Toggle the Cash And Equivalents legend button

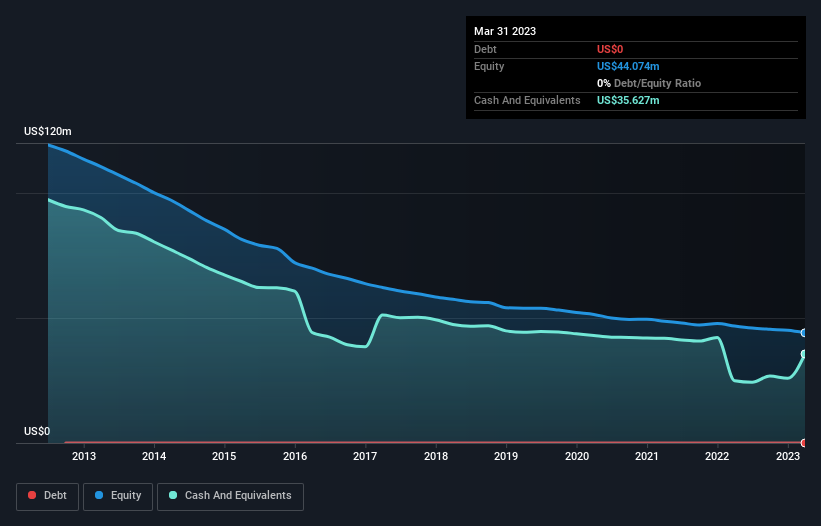point(230,496)
